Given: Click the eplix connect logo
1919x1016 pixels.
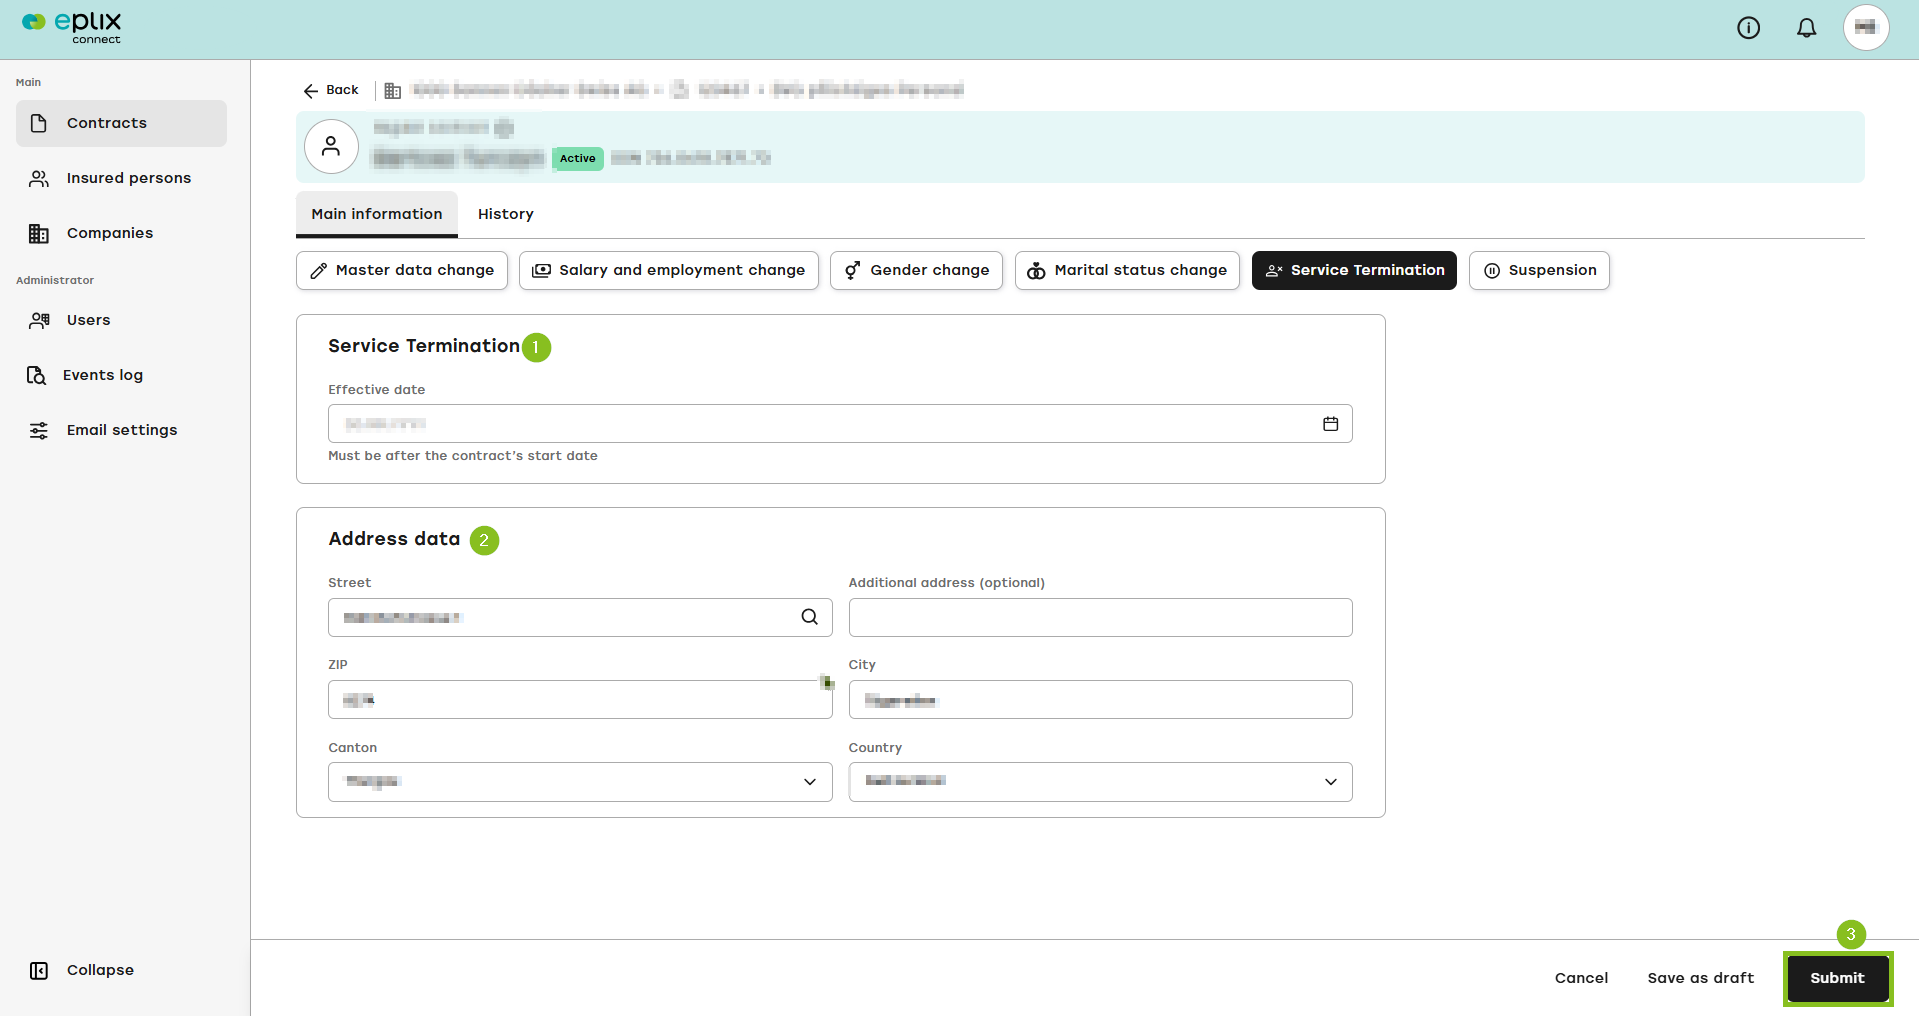Looking at the screenshot, I should 71,27.
